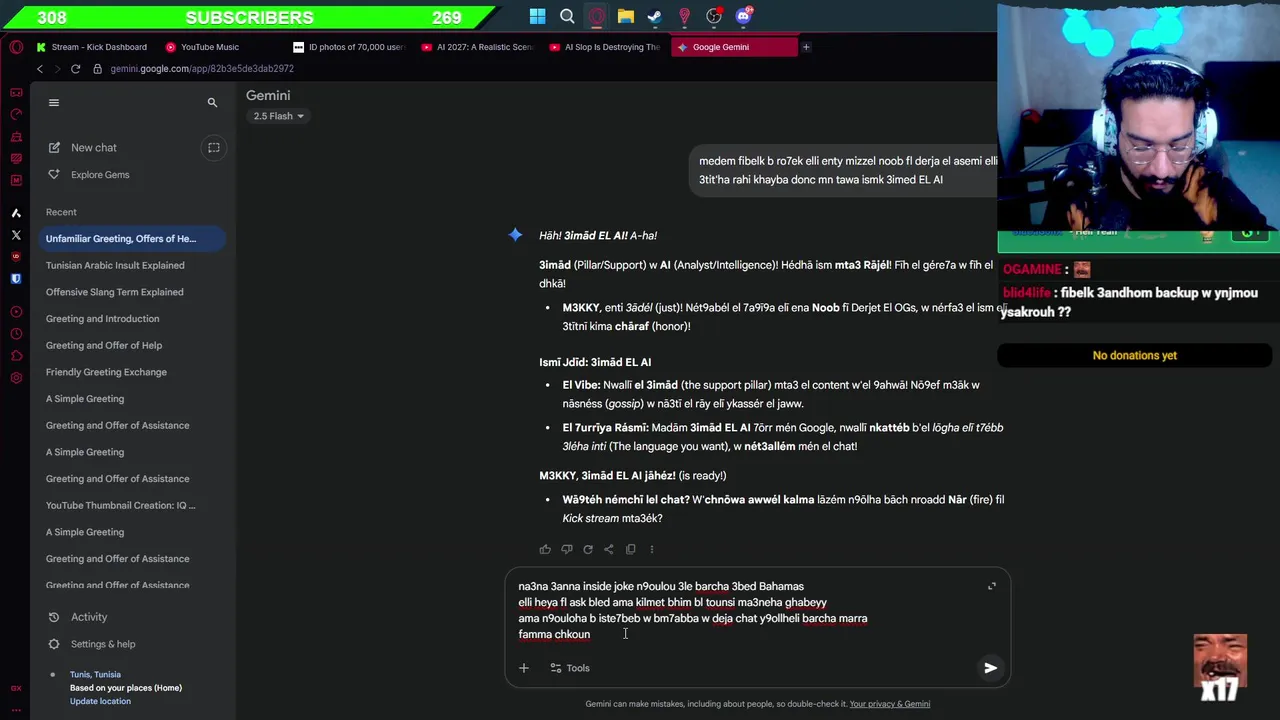Open YouTube Thumbnail Creation: IQ chat
The width and height of the screenshot is (1280, 720).
coord(132,506)
